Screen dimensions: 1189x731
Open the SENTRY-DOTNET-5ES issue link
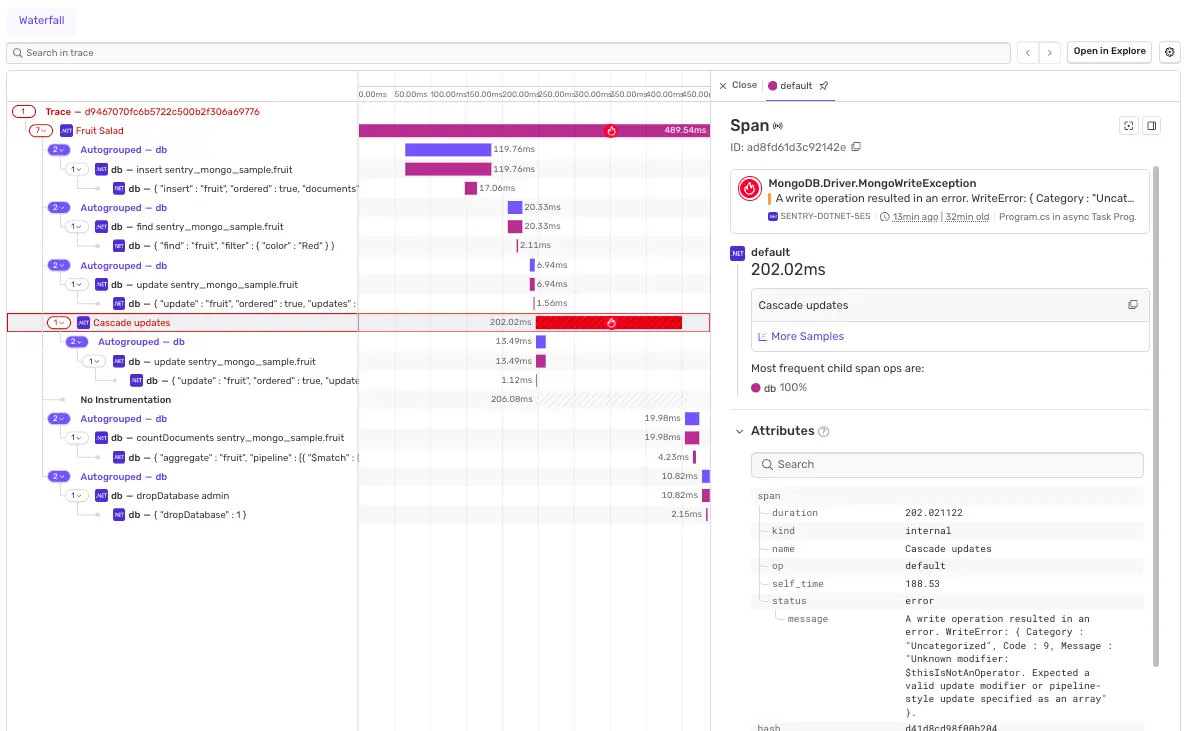point(819,217)
